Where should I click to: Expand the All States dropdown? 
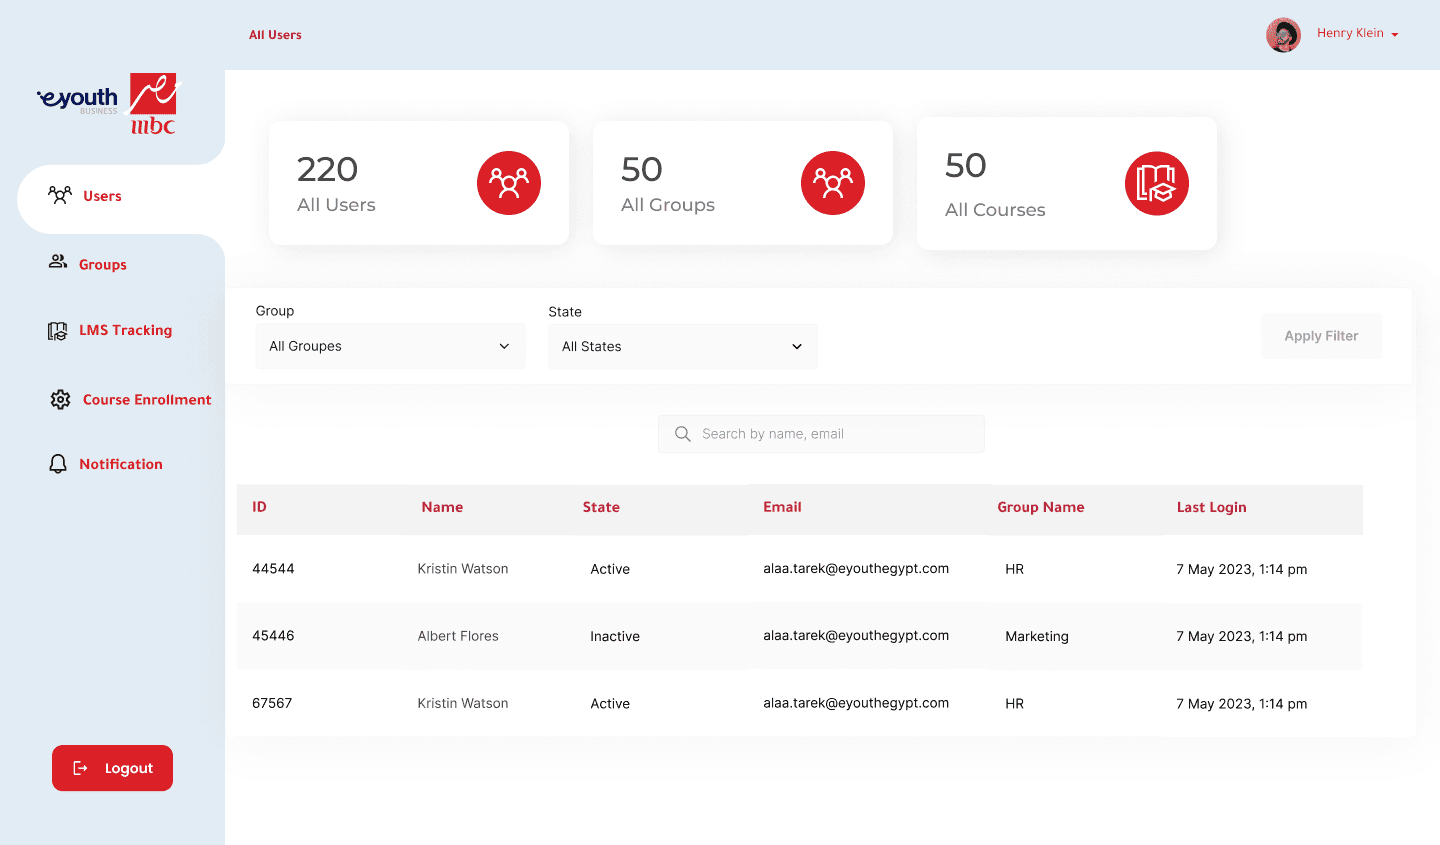682,347
